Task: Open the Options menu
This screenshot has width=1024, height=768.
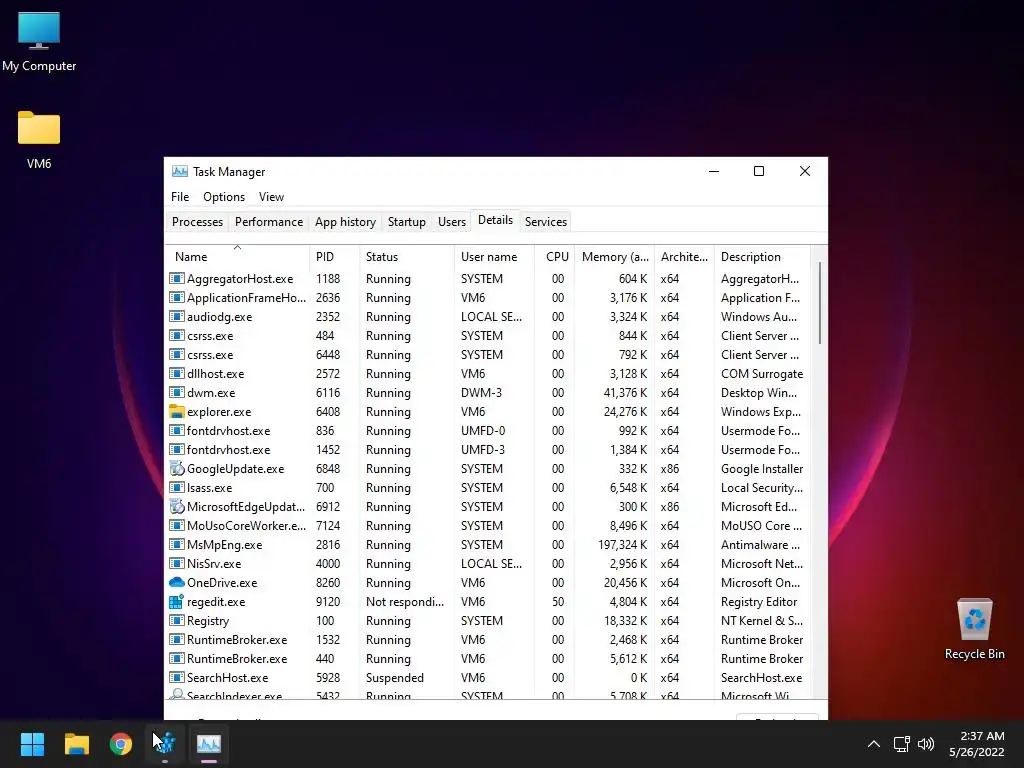Action: point(224,197)
